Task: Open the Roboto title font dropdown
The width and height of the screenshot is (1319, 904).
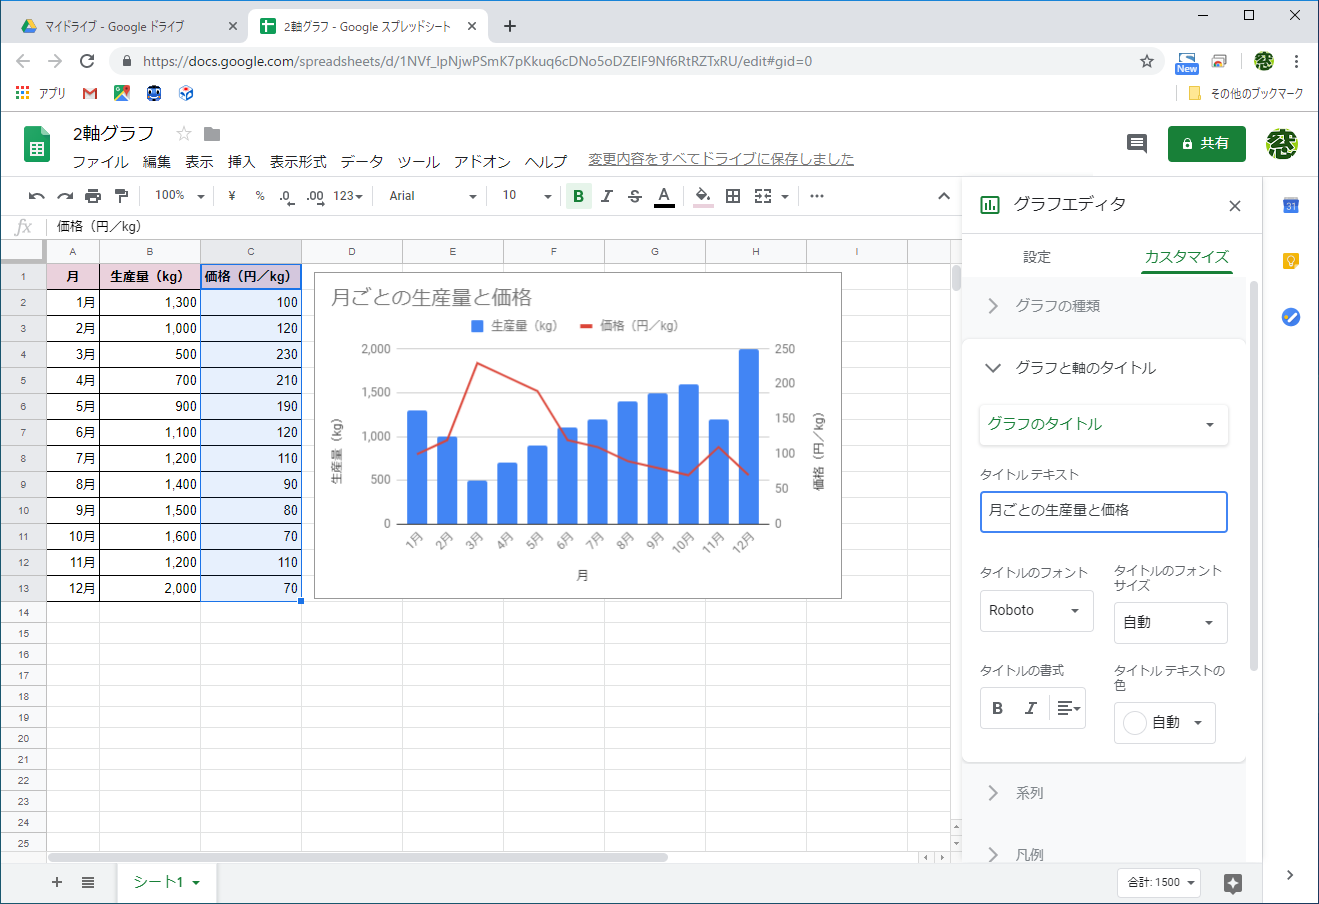Action: pyautogui.click(x=1036, y=611)
